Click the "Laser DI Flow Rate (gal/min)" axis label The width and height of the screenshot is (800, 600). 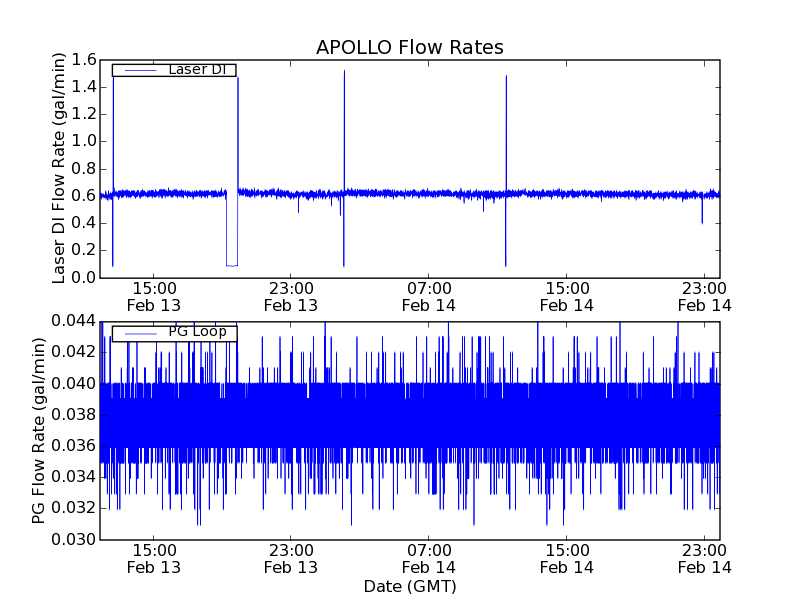tap(59, 168)
